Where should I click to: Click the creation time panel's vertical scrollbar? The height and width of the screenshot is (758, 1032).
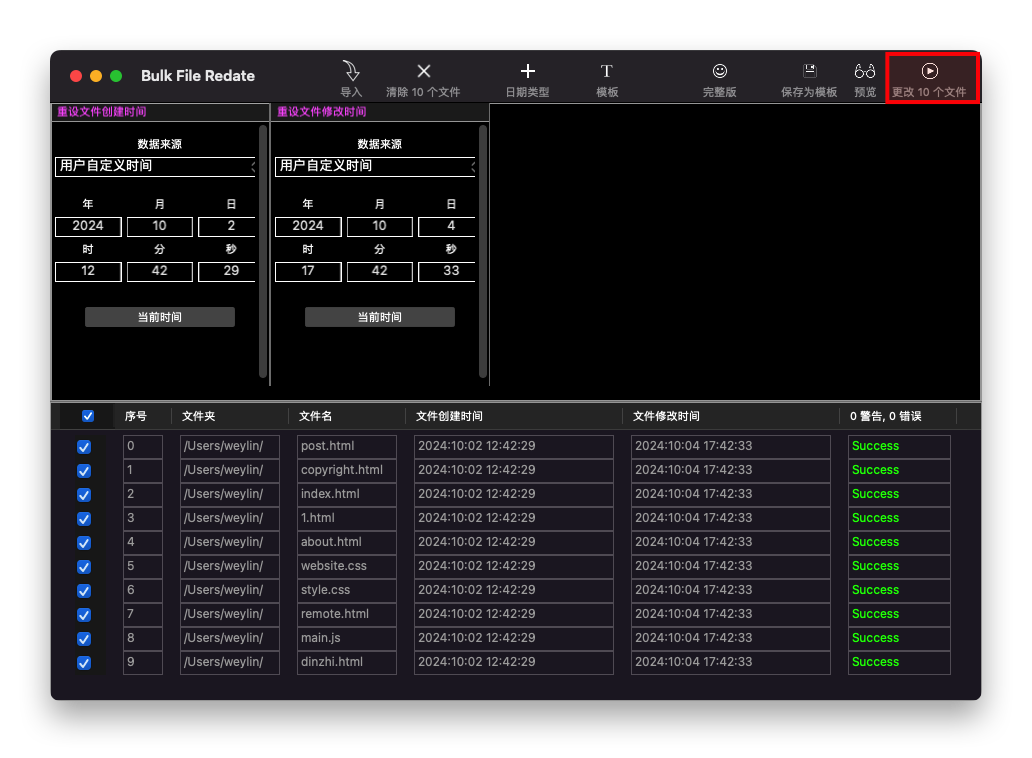[263, 250]
